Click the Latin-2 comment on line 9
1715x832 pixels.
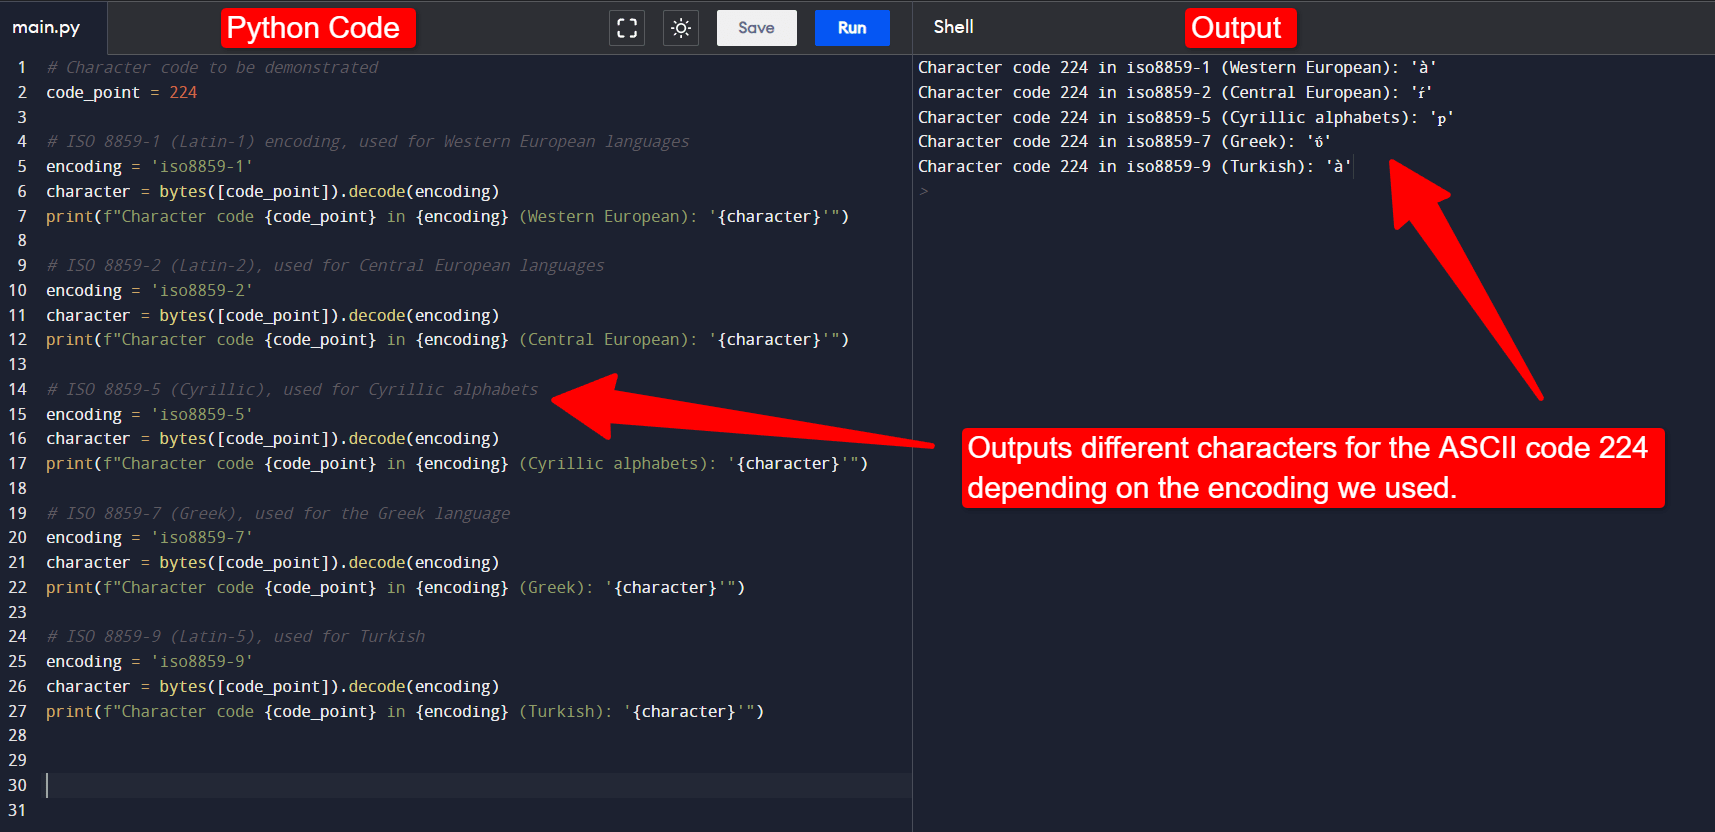coord(325,265)
